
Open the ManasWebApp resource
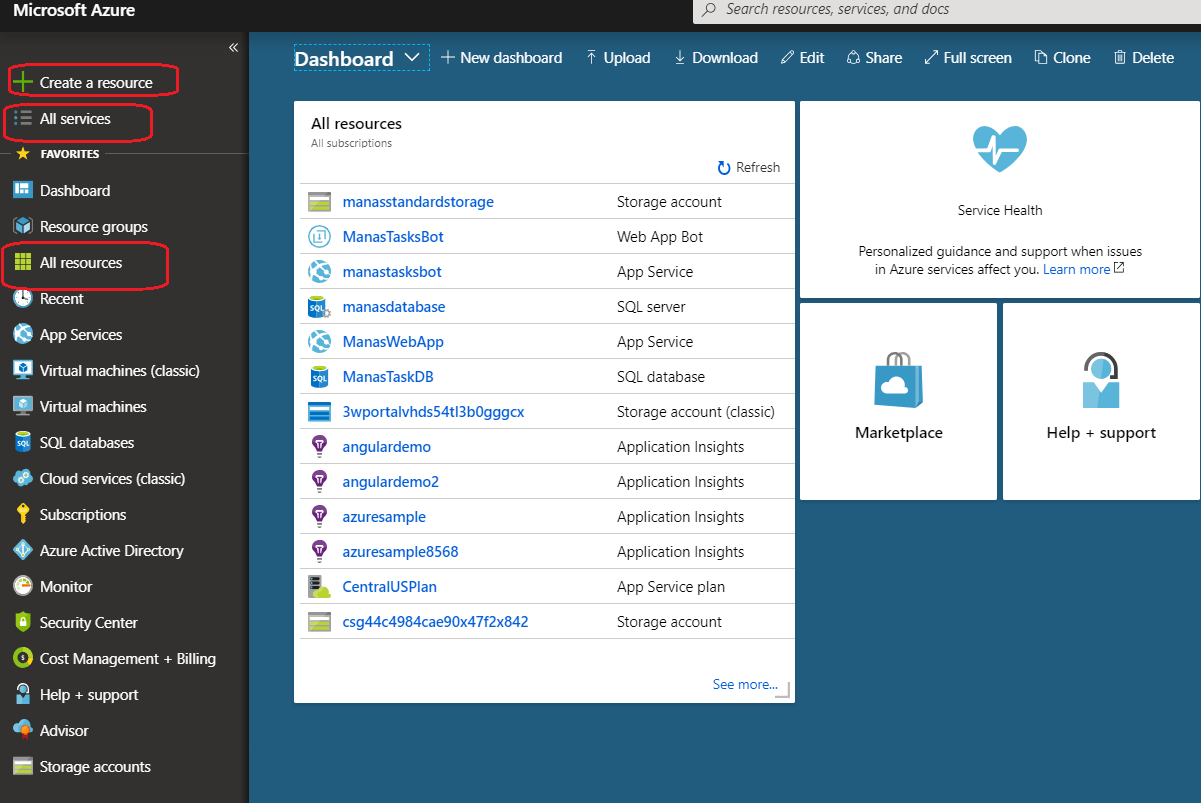(x=393, y=342)
